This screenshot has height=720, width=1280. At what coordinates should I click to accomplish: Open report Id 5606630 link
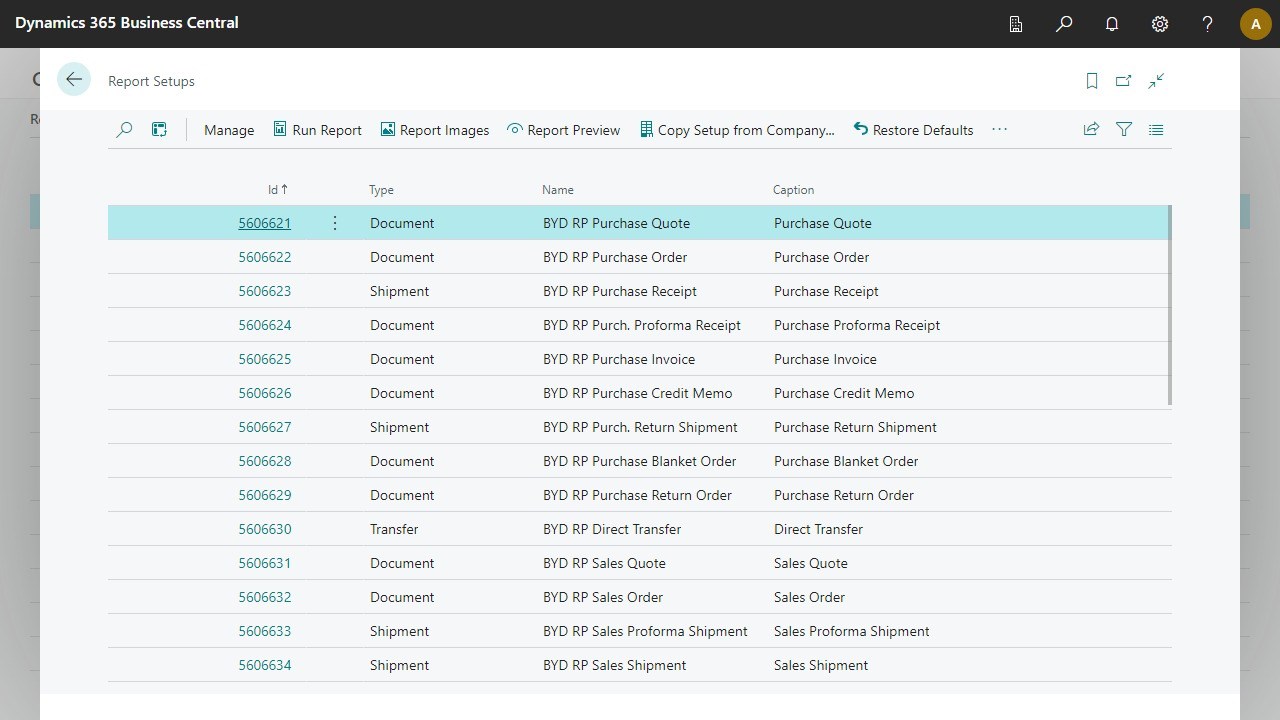click(x=264, y=529)
